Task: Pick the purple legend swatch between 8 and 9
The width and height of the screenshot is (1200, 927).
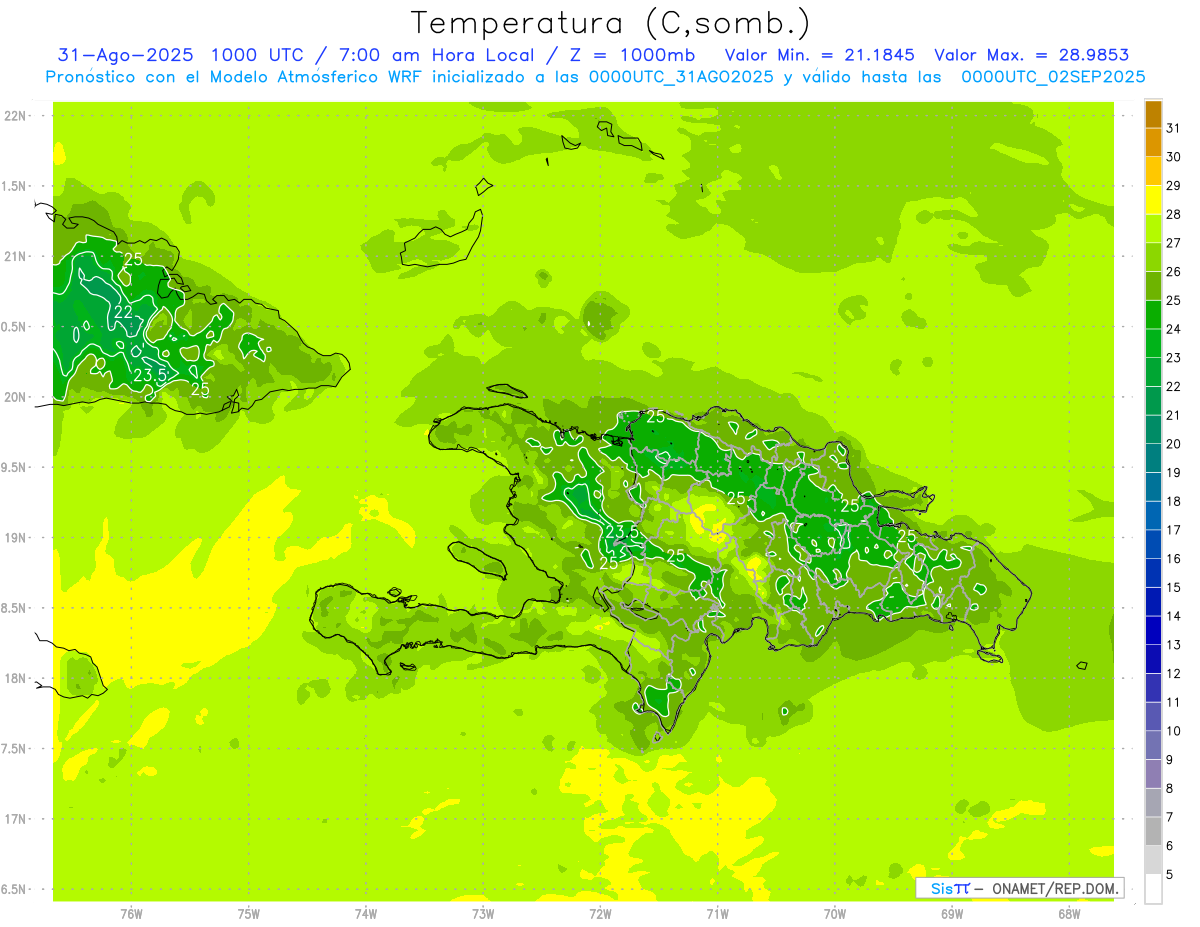Action: pos(1153,773)
